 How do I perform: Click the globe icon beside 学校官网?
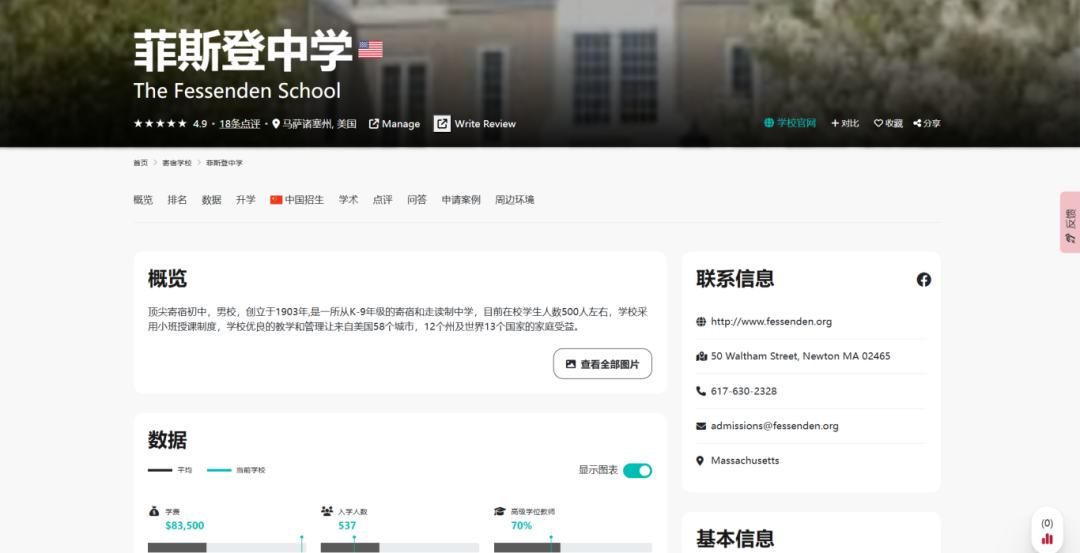click(769, 123)
